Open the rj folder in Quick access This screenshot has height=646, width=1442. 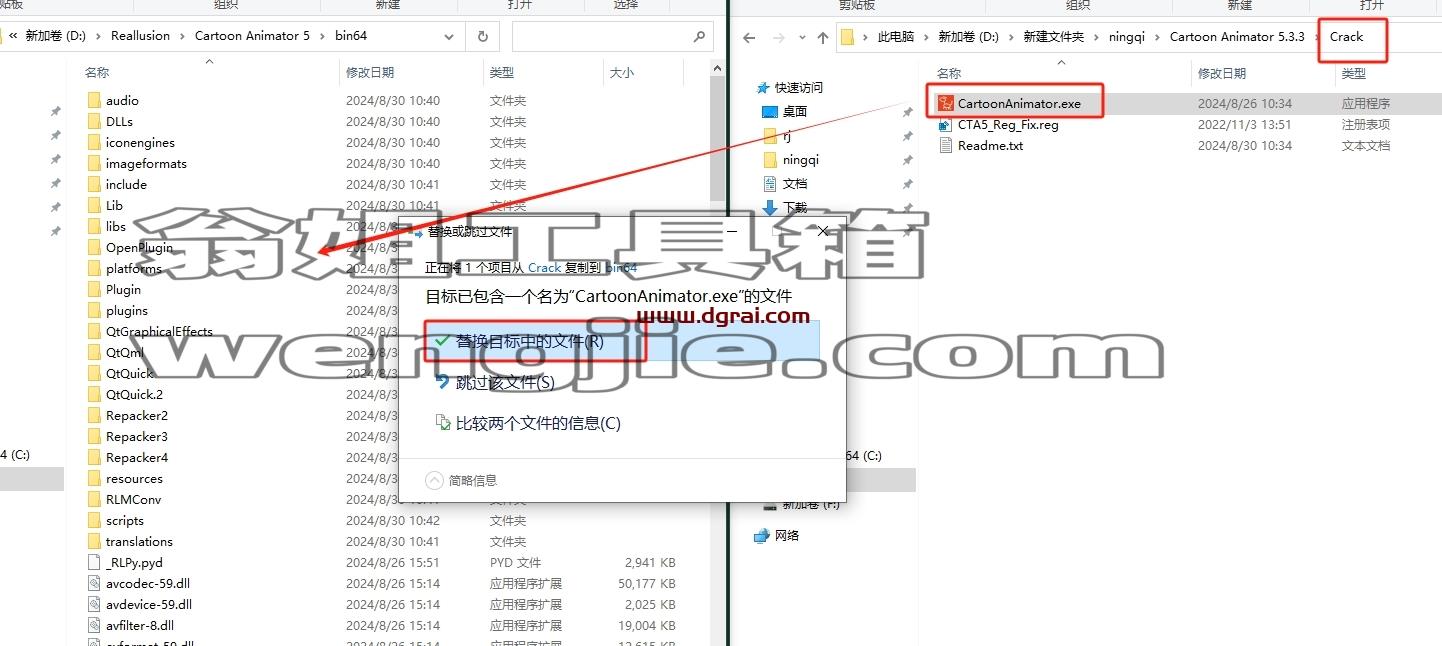pyautogui.click(x=786, y=135)
